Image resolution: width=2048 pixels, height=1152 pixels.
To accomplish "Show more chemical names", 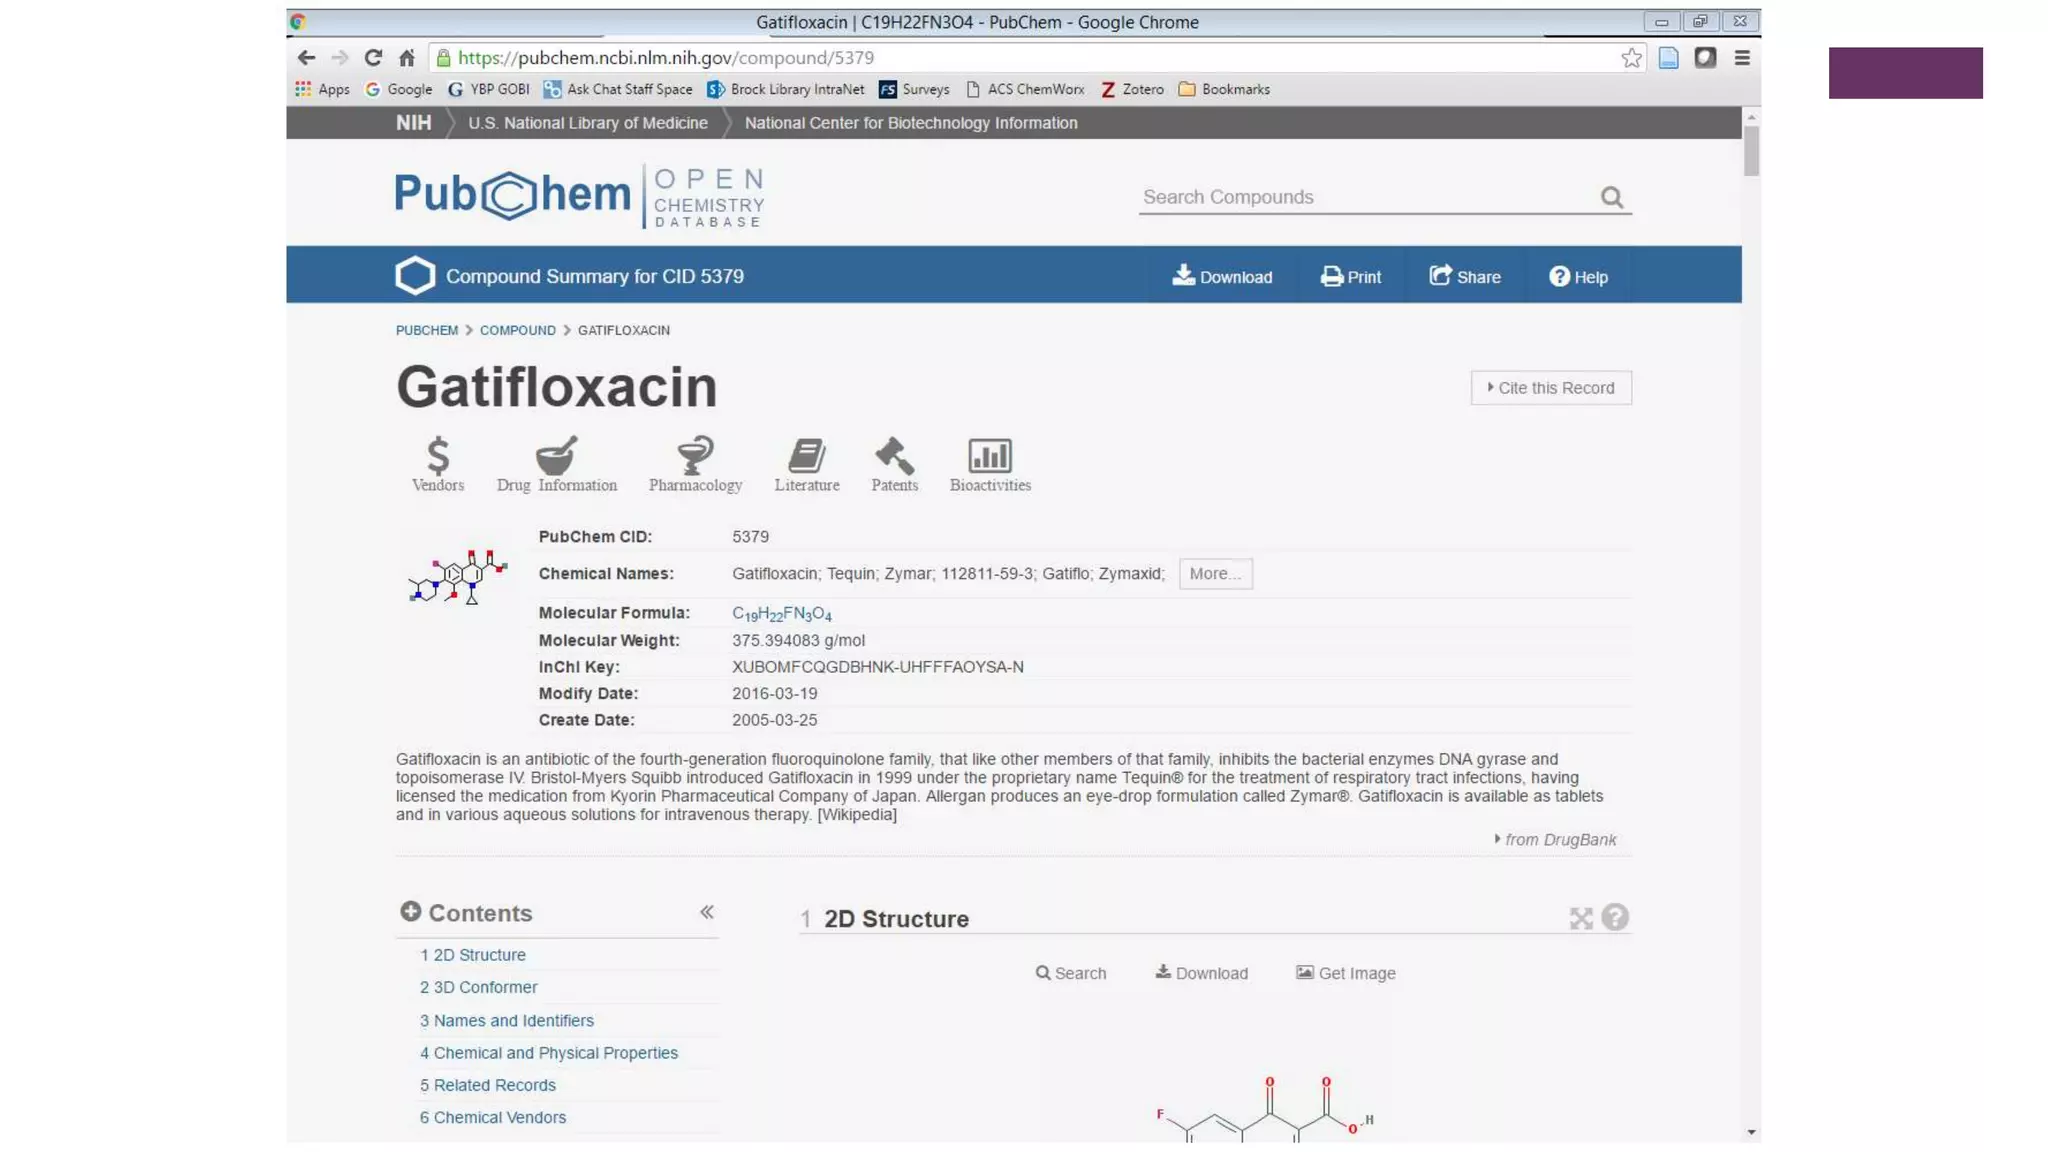I will (x=1214, y=574).
